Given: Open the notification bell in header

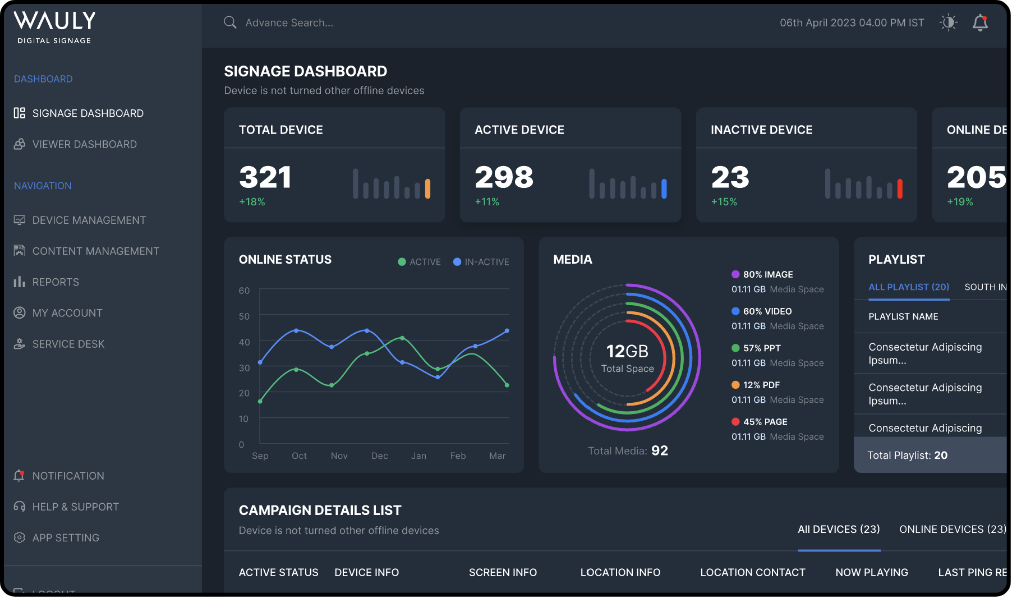Looking at the screenshot, I should coord(980,23).
